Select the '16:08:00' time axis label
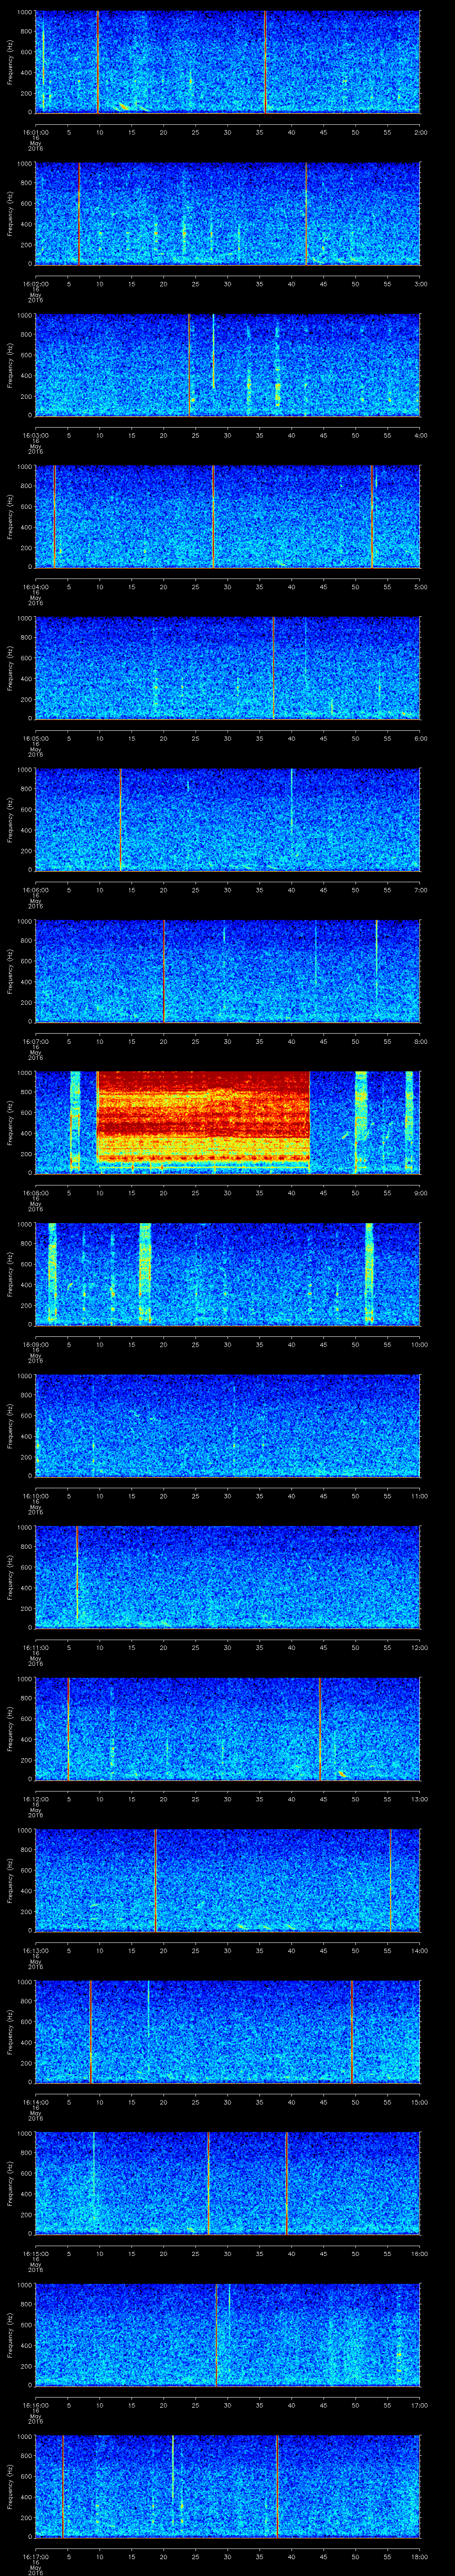The width and height of the screenshot is (455, 2576). pos(35,1193)
